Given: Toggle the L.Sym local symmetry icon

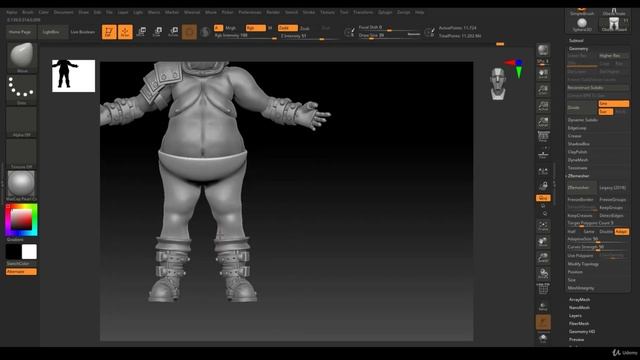Looking at the screenshot, I should point(543,172).
